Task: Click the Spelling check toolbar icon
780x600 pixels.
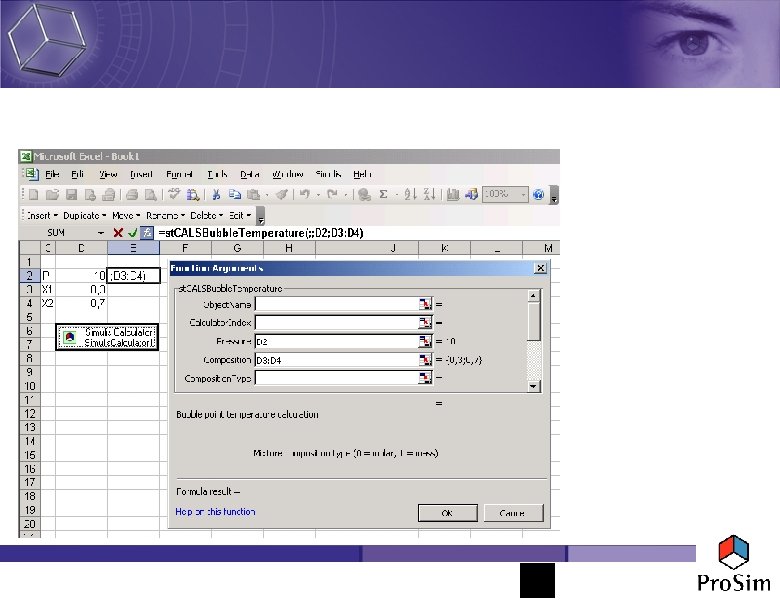Action: pos(174,195)
